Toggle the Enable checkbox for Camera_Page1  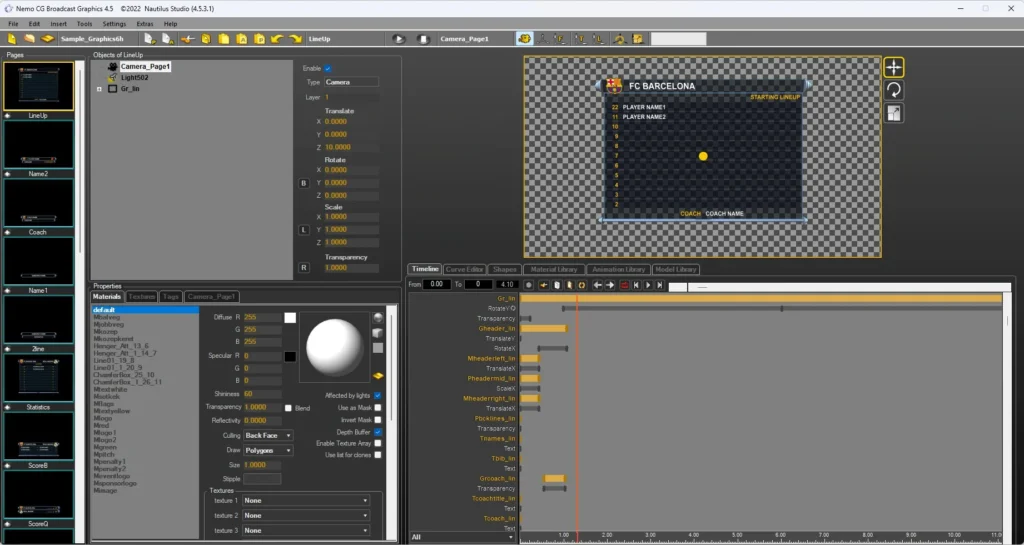pyautogui.click(x=328, y=69)
